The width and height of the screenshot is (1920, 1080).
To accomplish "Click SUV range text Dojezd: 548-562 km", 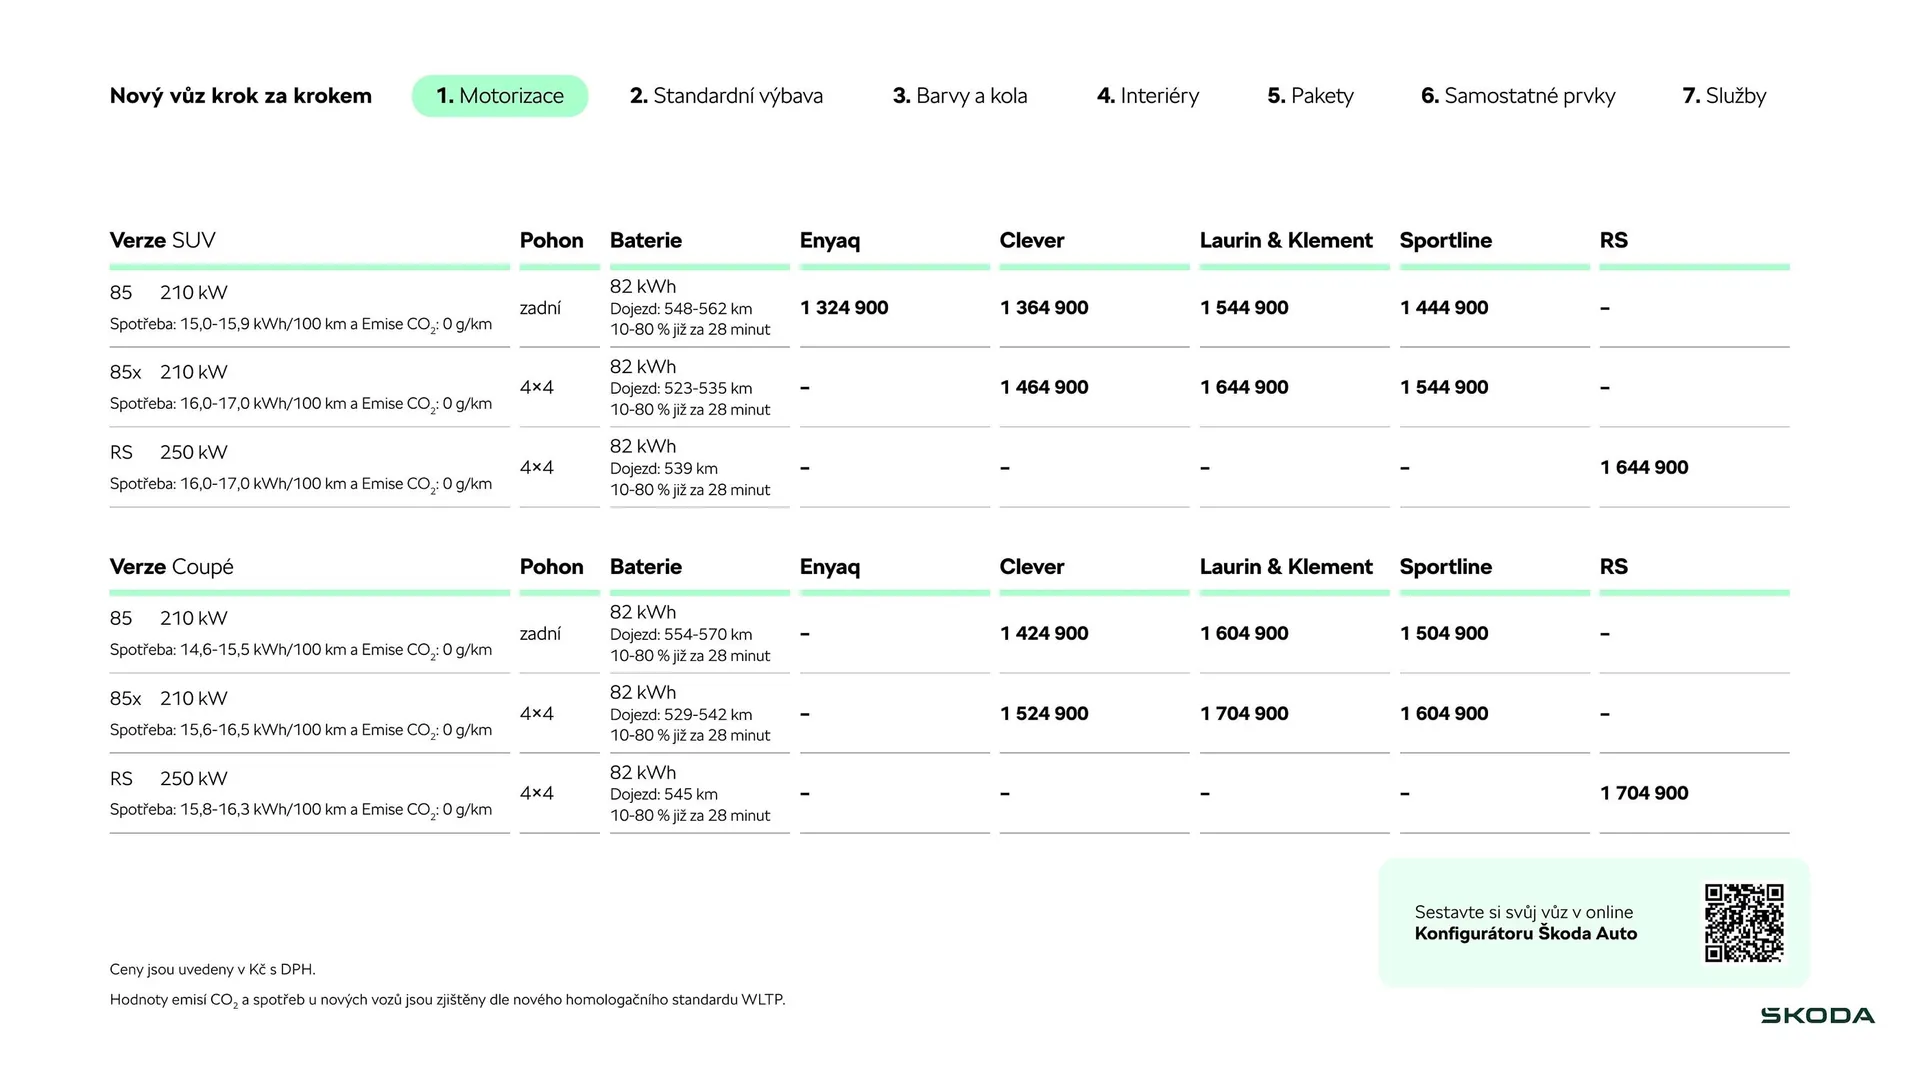I will point(681,309).
